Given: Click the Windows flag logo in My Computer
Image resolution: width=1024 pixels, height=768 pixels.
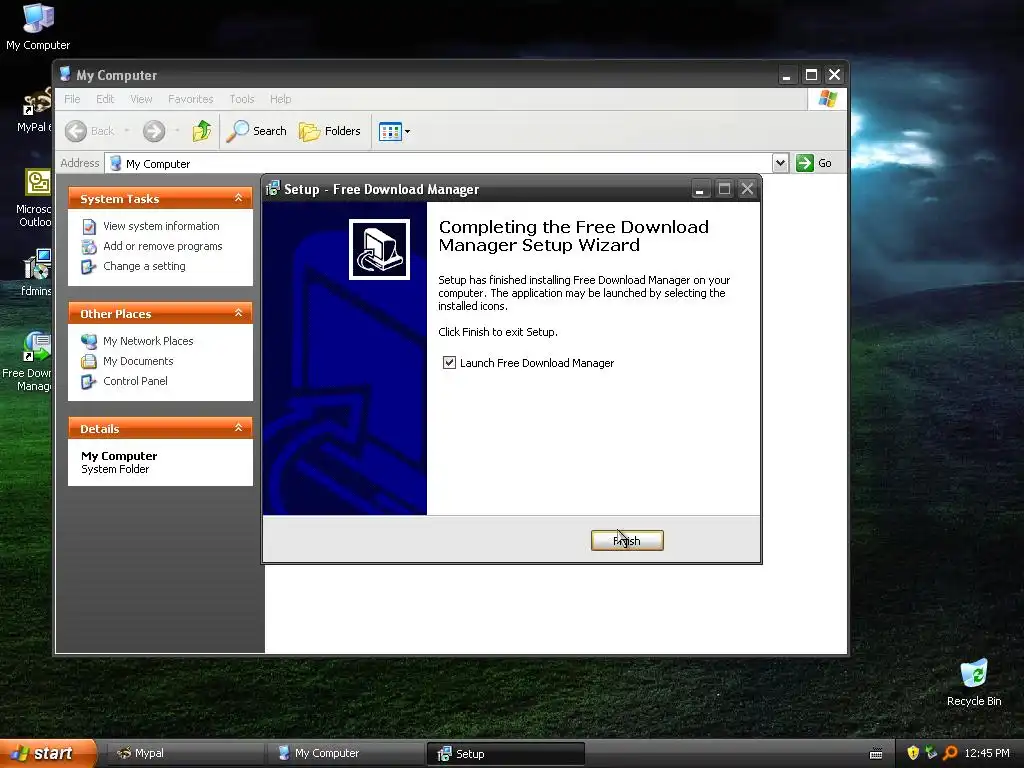Looking at the screenshot, I should [827, 99].
